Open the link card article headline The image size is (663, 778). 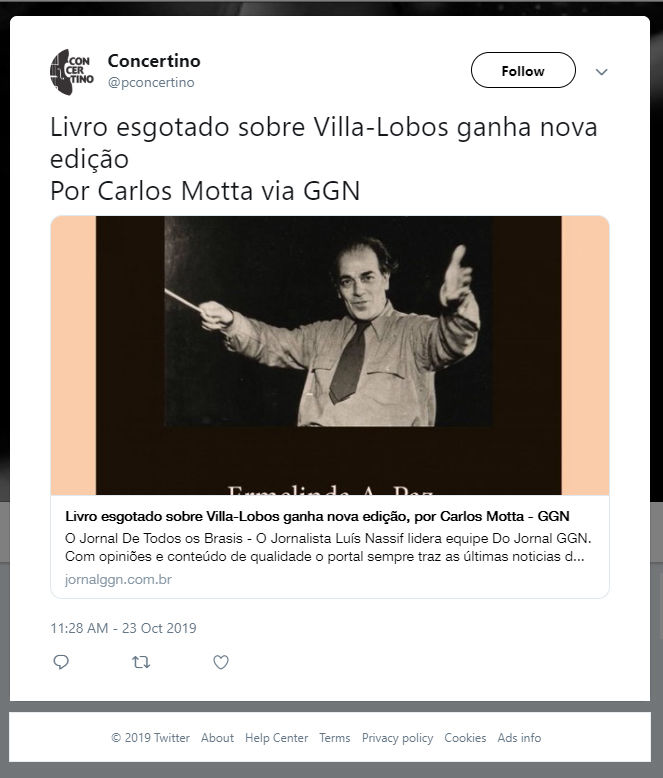tap(317, 517)
